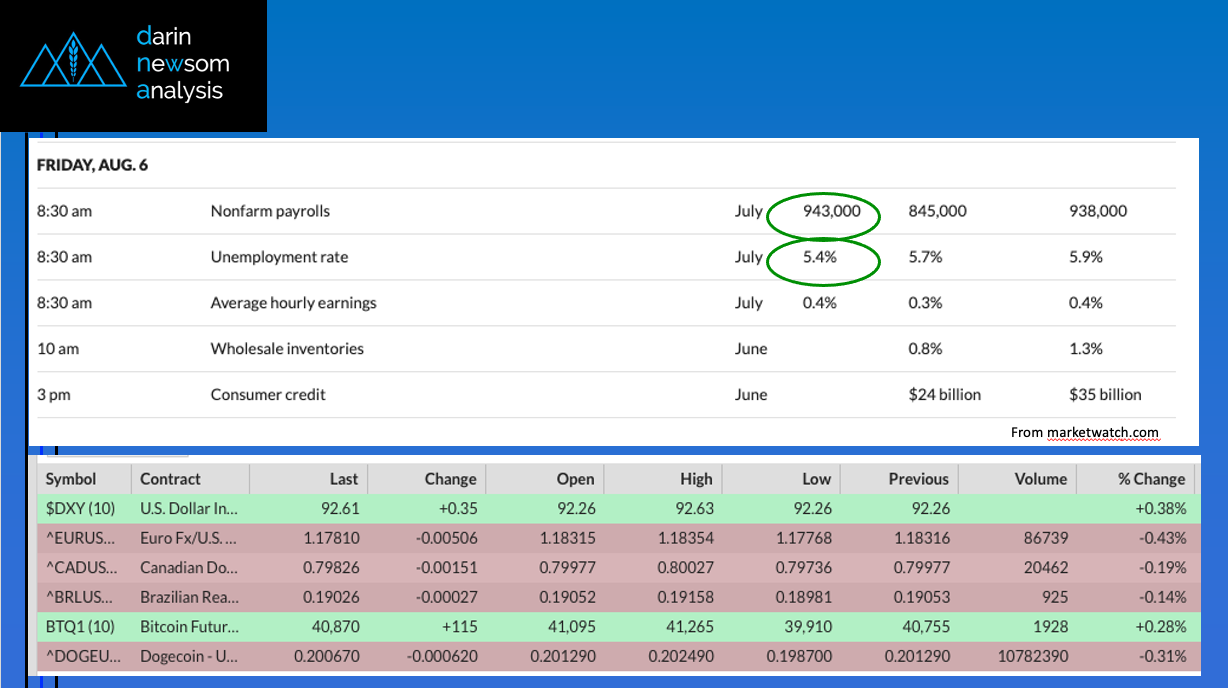The image size is (1228, 688).
Task: Open the marketwatch.com source link
Action: 1102,433
